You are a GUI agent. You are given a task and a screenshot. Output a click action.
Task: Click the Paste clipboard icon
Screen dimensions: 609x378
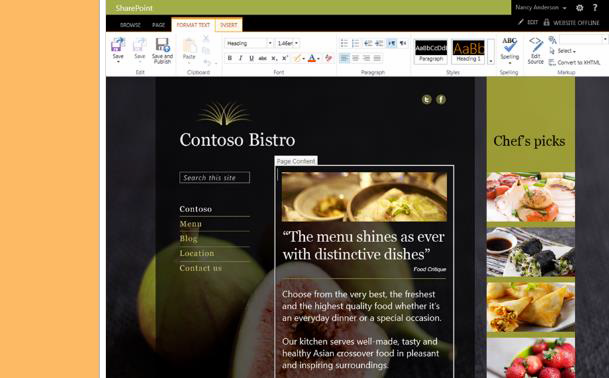click(x=189, y=45)
